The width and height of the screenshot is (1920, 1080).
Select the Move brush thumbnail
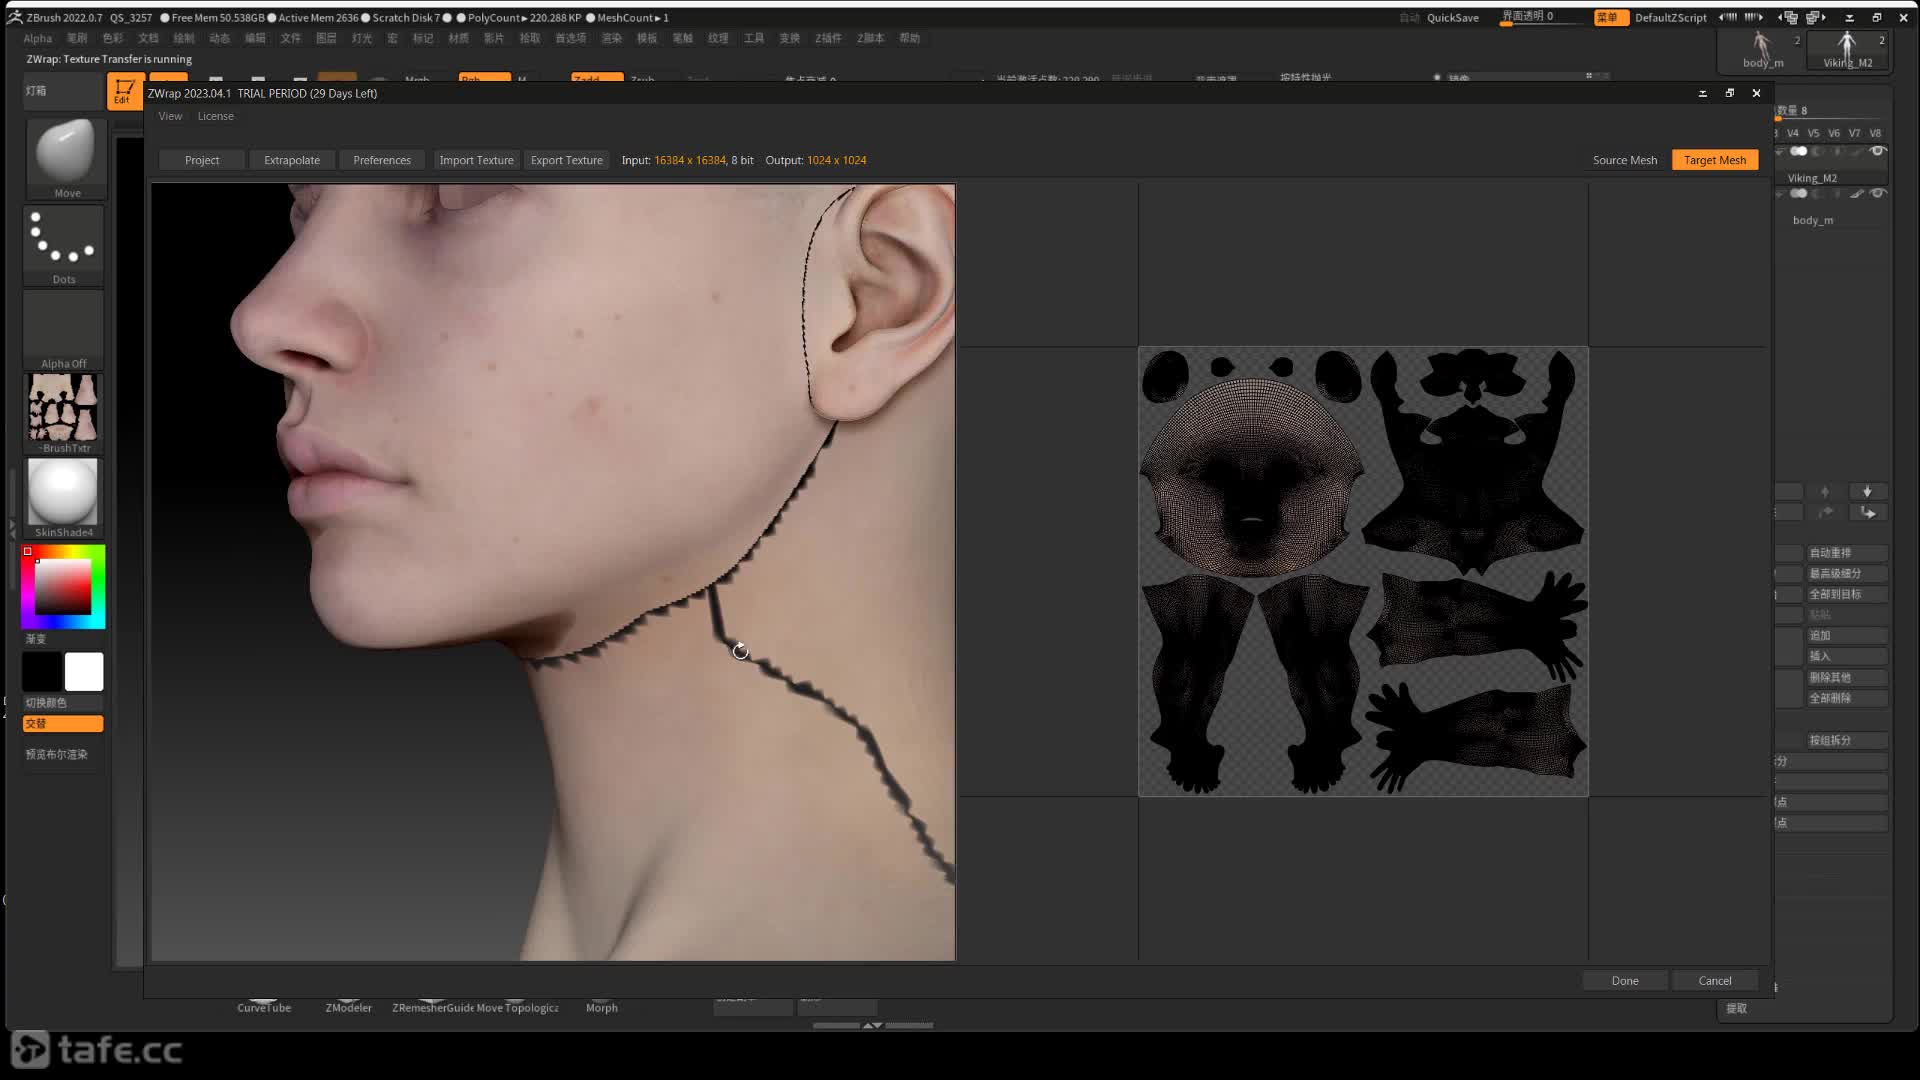tap(66, 157)
